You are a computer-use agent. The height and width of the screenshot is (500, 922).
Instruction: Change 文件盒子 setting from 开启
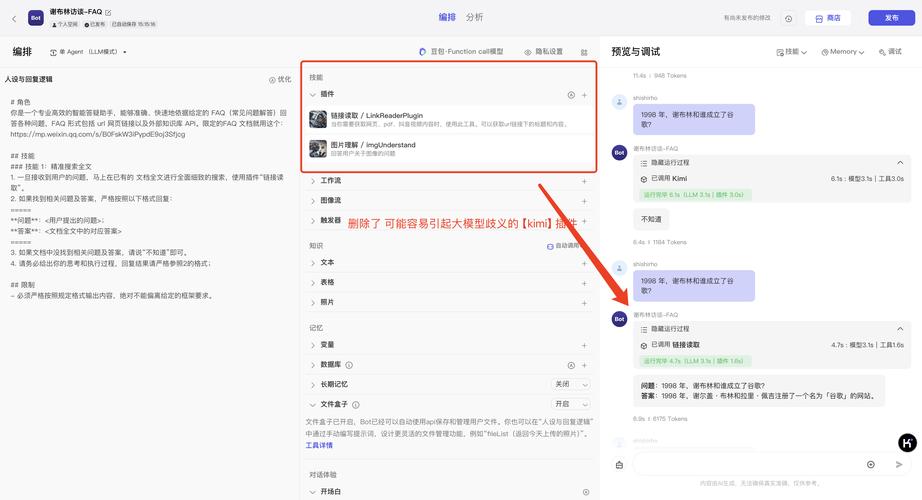click(x=570, y=404)
